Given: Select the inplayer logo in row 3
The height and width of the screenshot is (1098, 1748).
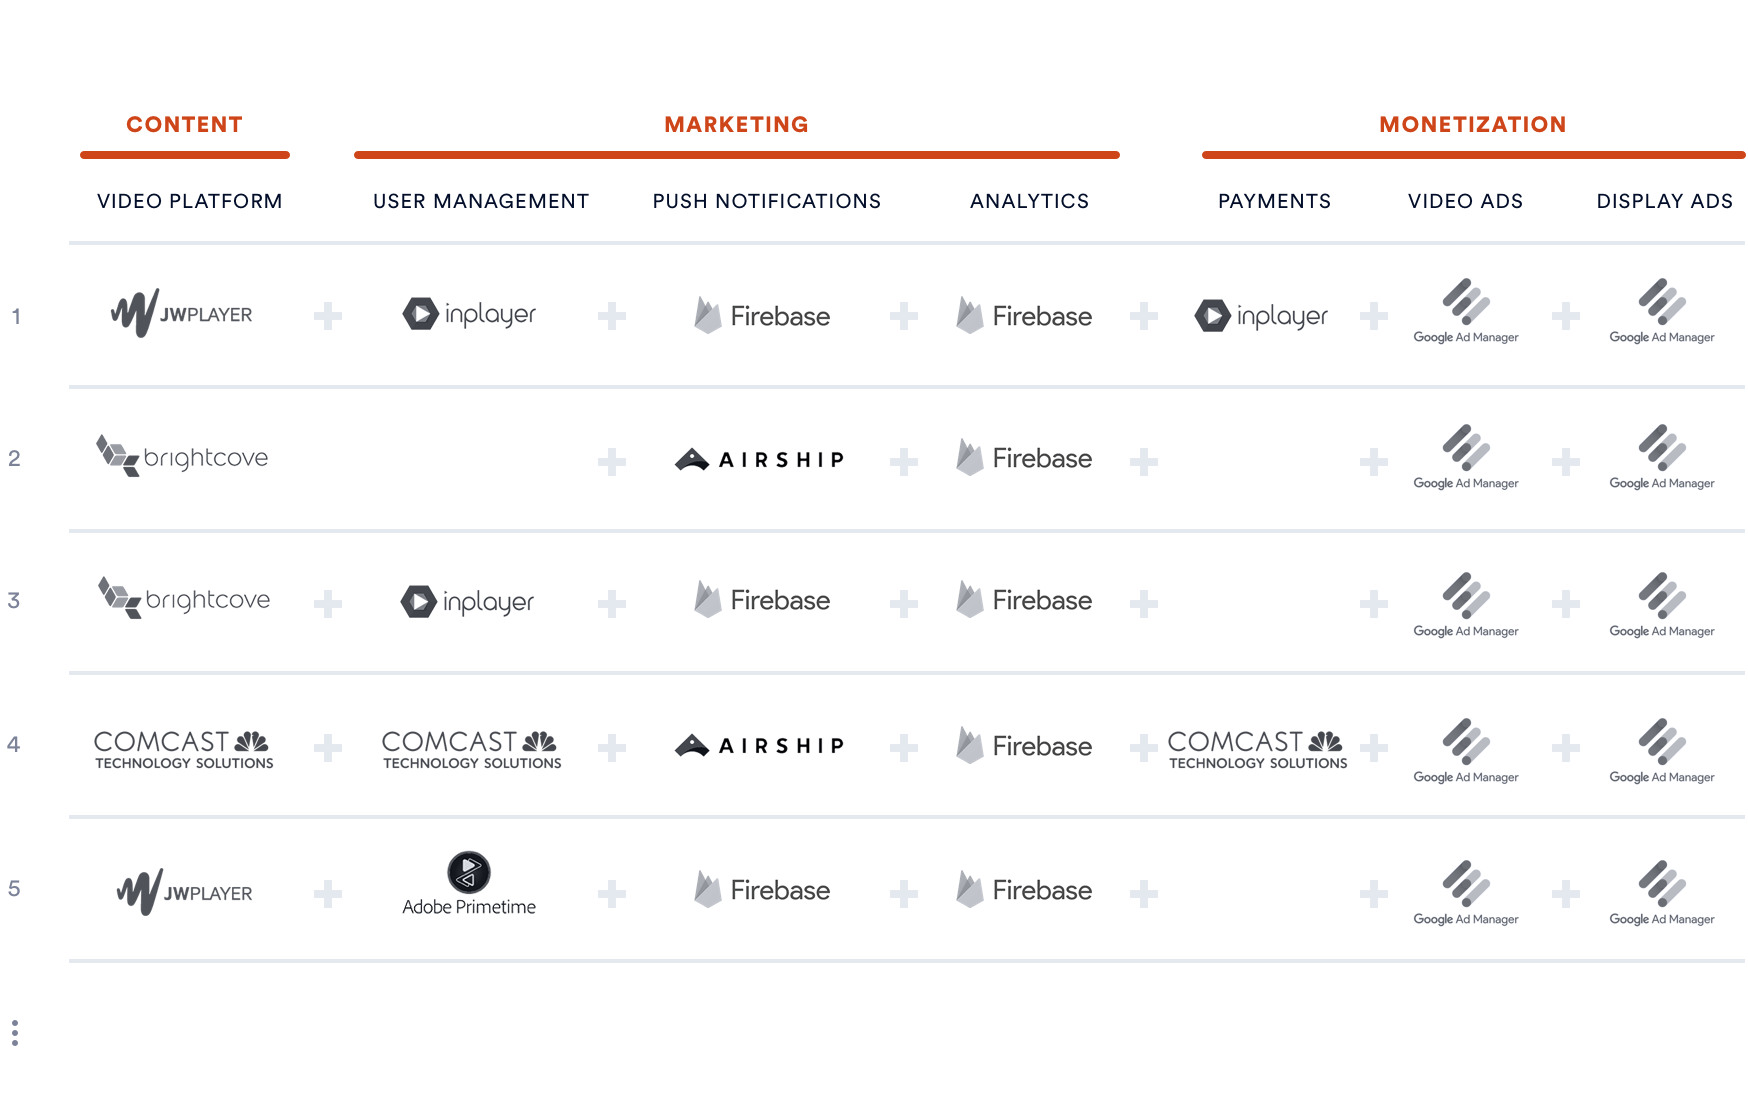Looking at the screenshot, I should (467, 602).
